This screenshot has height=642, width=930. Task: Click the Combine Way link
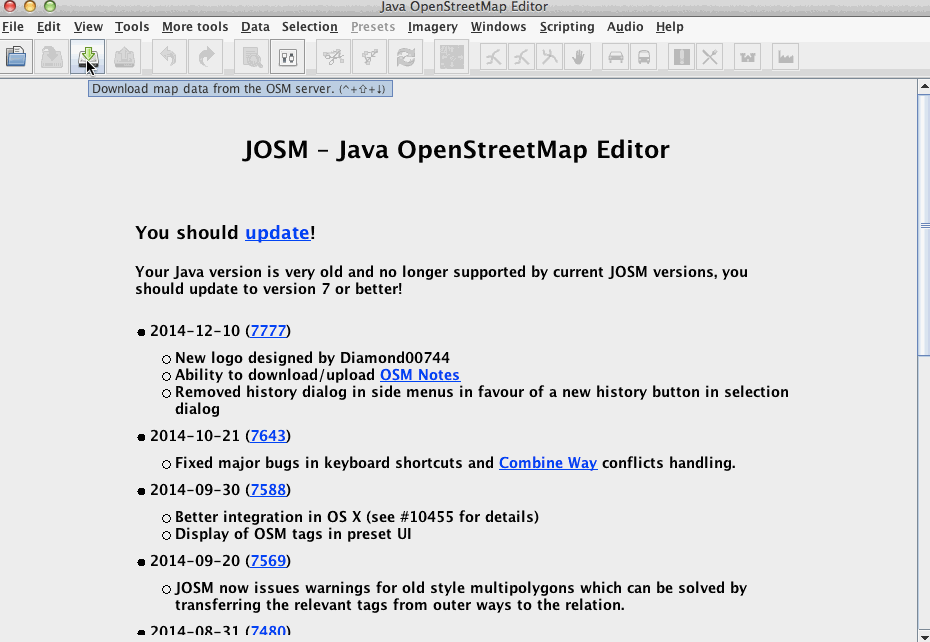[547, 463]
